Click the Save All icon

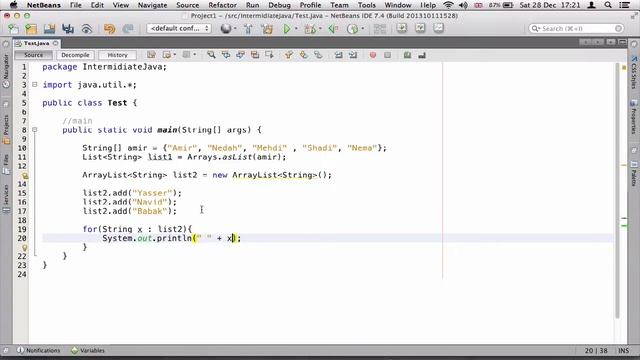click(68, 29)
